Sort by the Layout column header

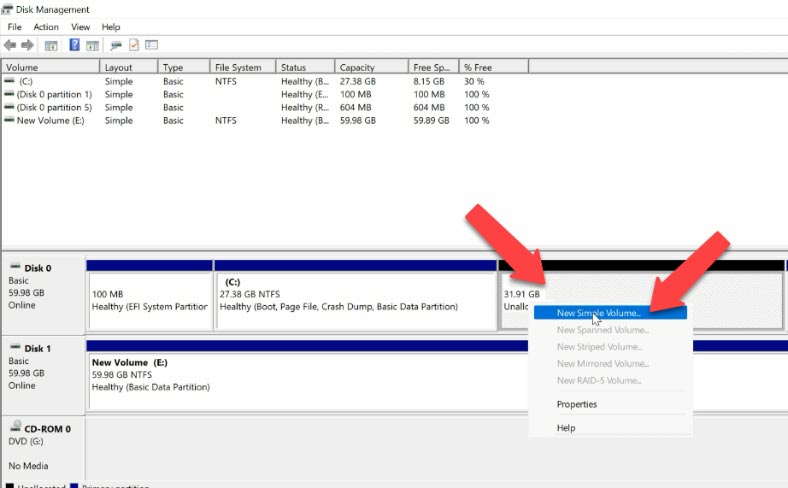point(129,67)
